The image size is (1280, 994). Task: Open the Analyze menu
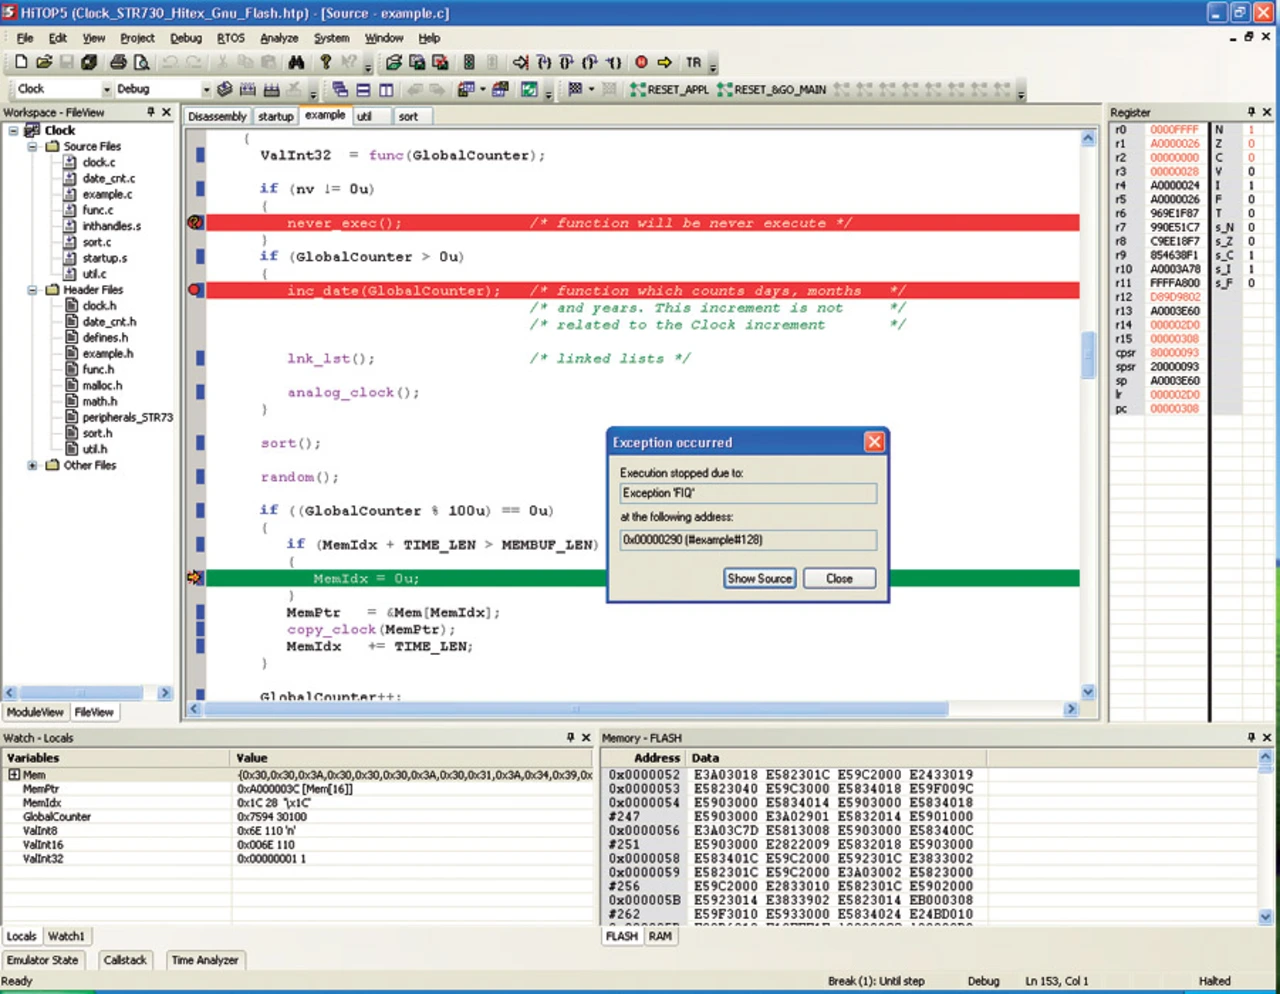(x=279, y=38)
